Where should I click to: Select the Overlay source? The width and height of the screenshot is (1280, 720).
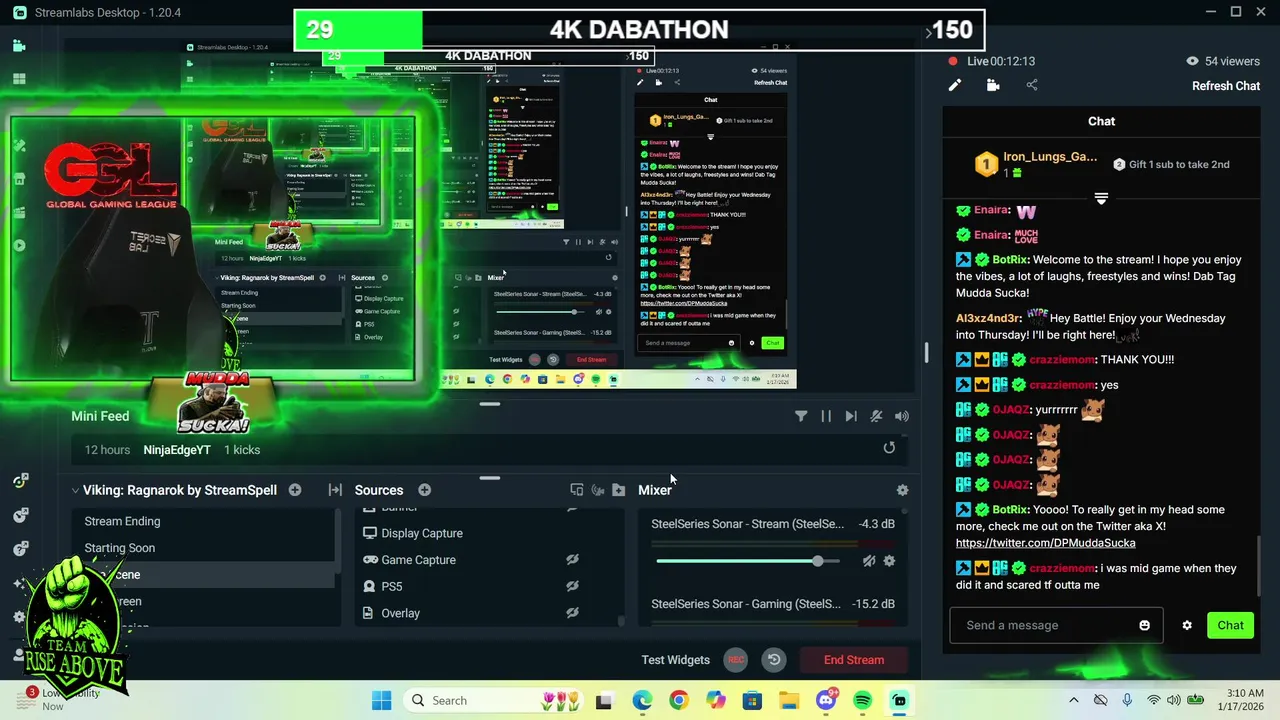pyautogui.click(x=400, y=613)
